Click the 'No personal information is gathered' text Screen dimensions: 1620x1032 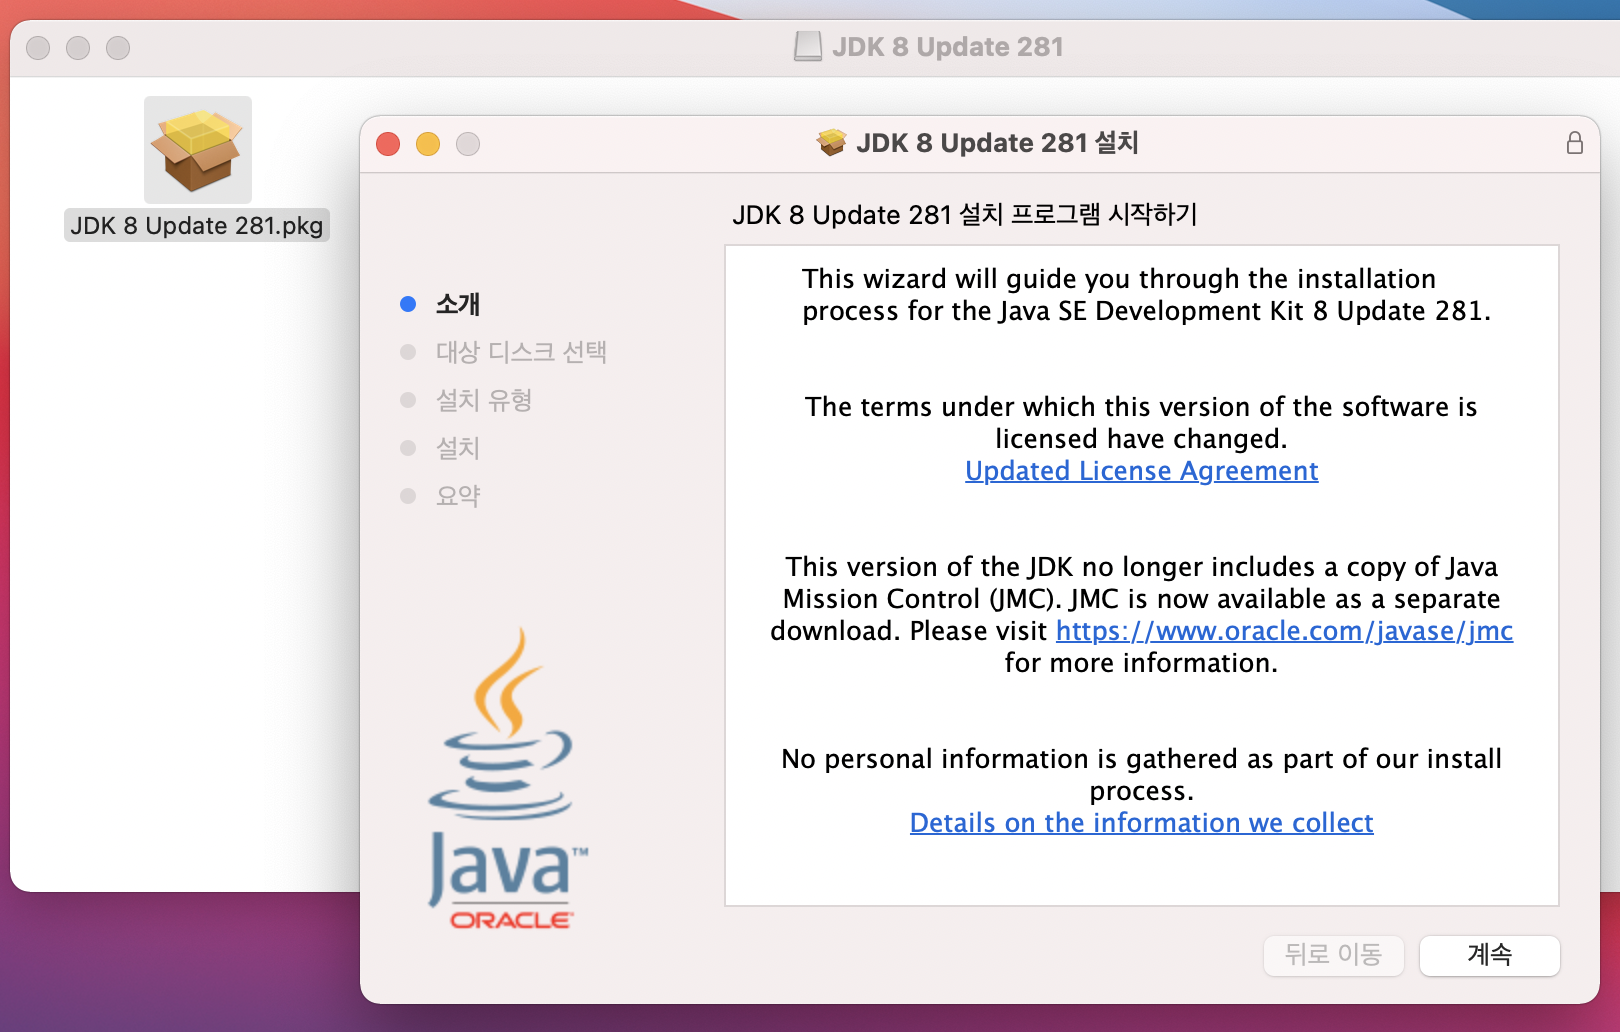click(1141, 775)
